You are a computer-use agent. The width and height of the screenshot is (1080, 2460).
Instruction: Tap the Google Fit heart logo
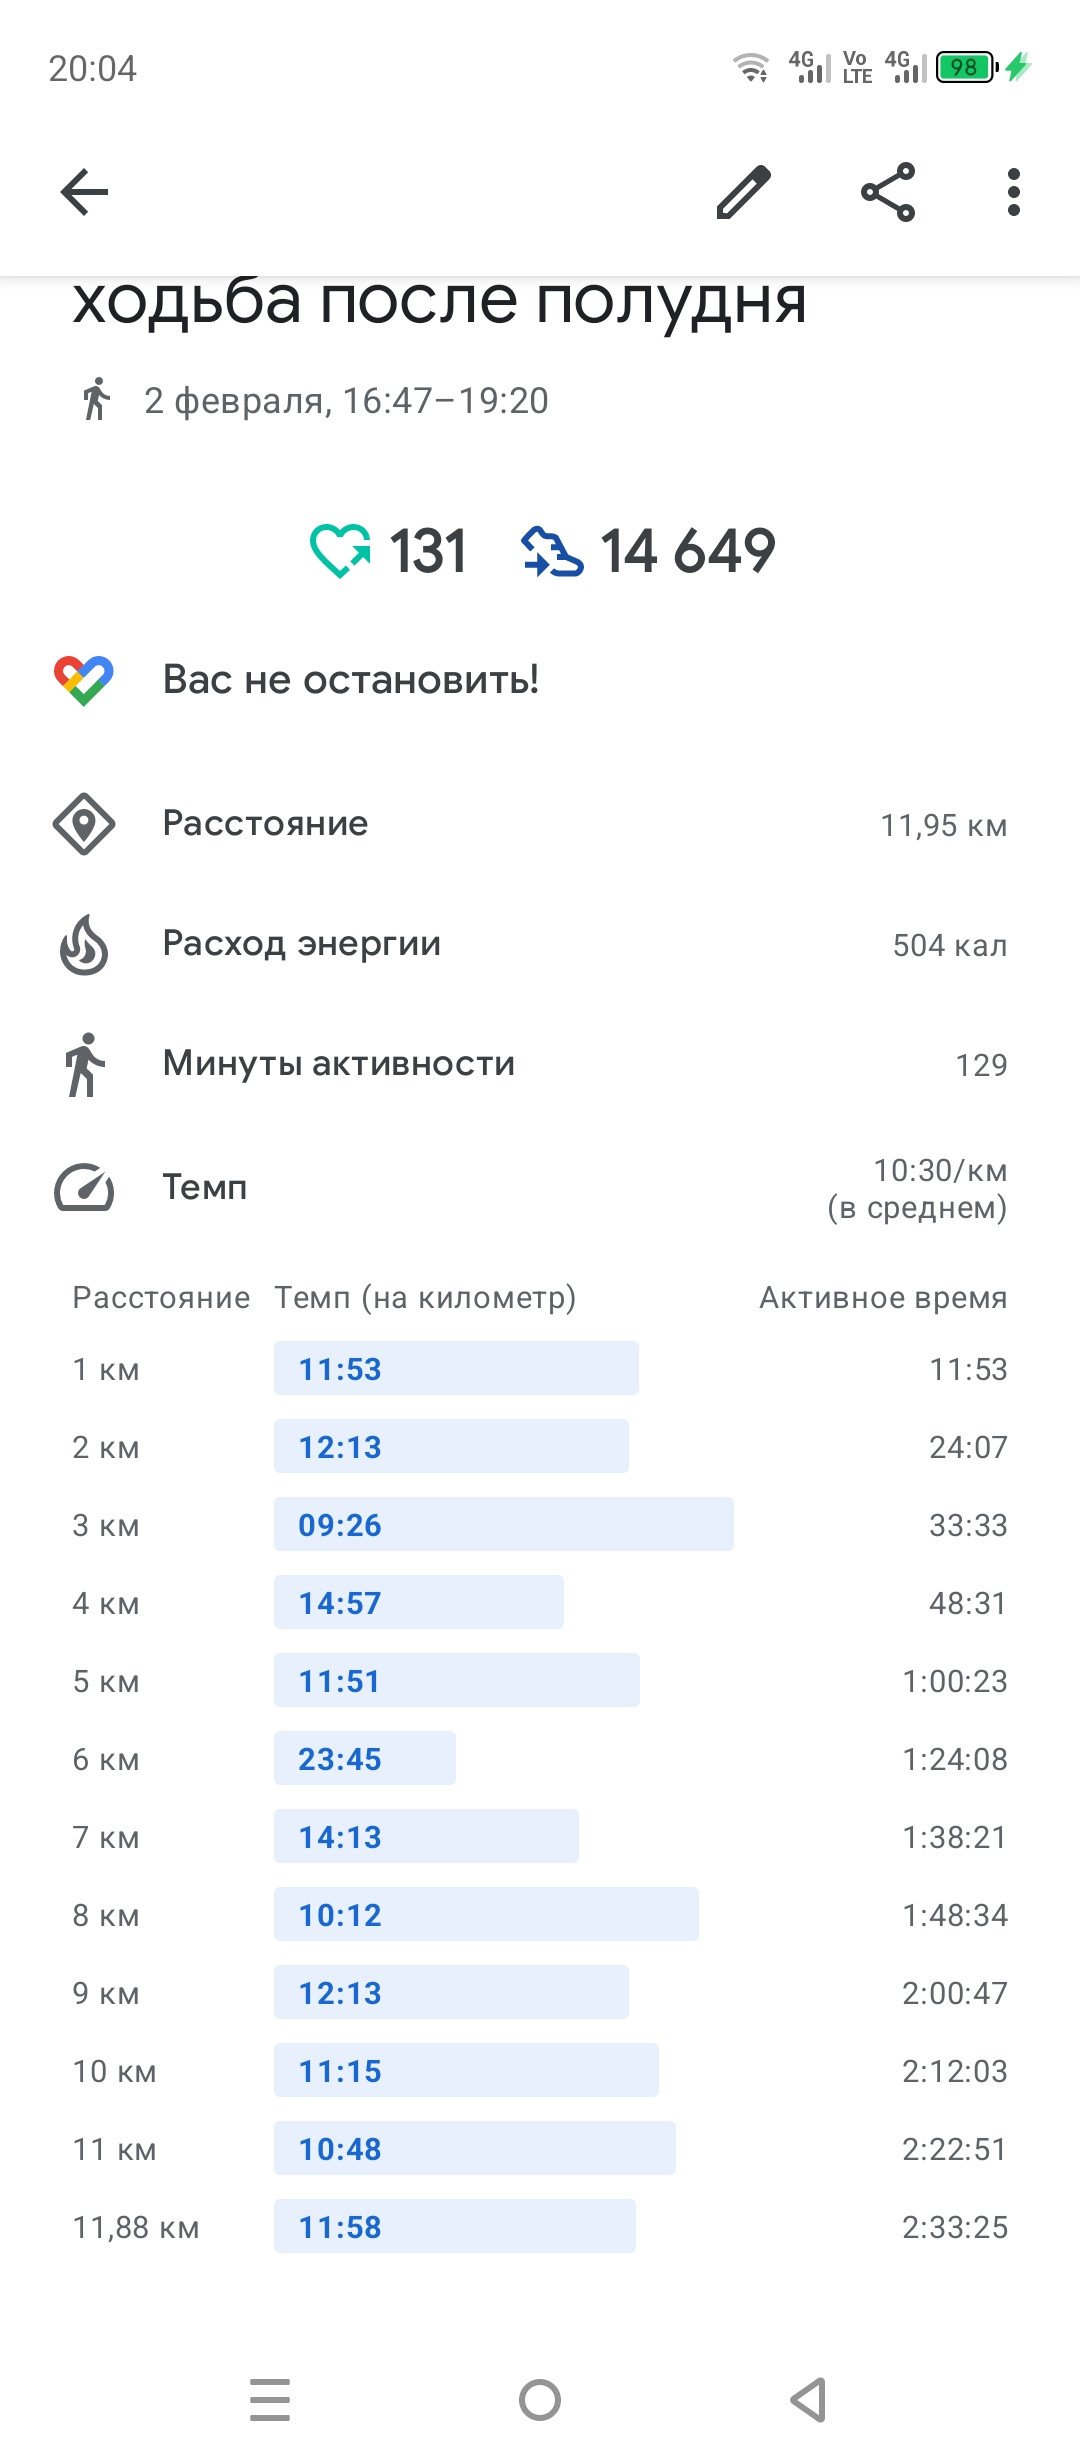pyautogui.click(x=84, y=681)
